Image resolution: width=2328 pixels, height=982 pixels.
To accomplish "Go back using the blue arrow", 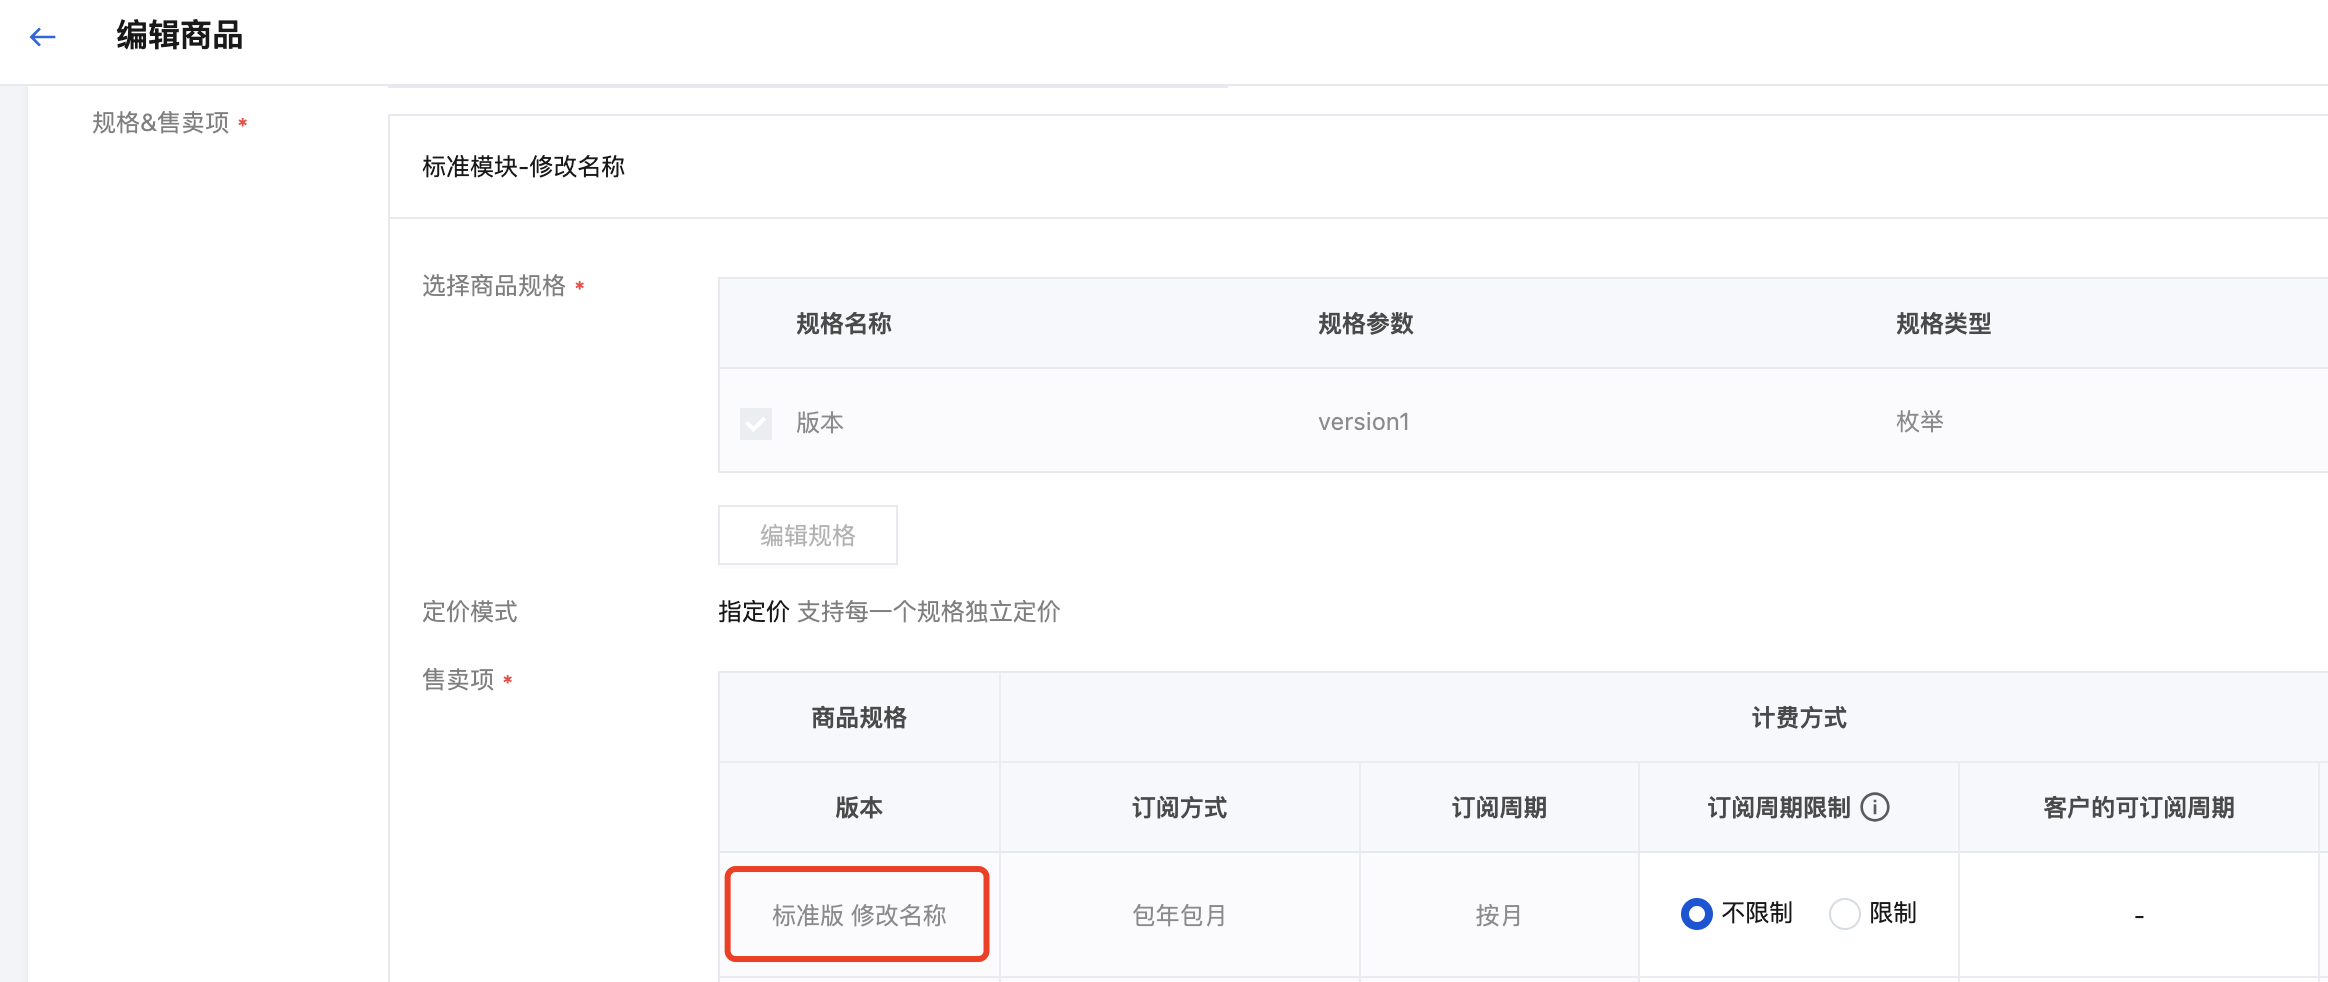I will click(x=42, y=37).
